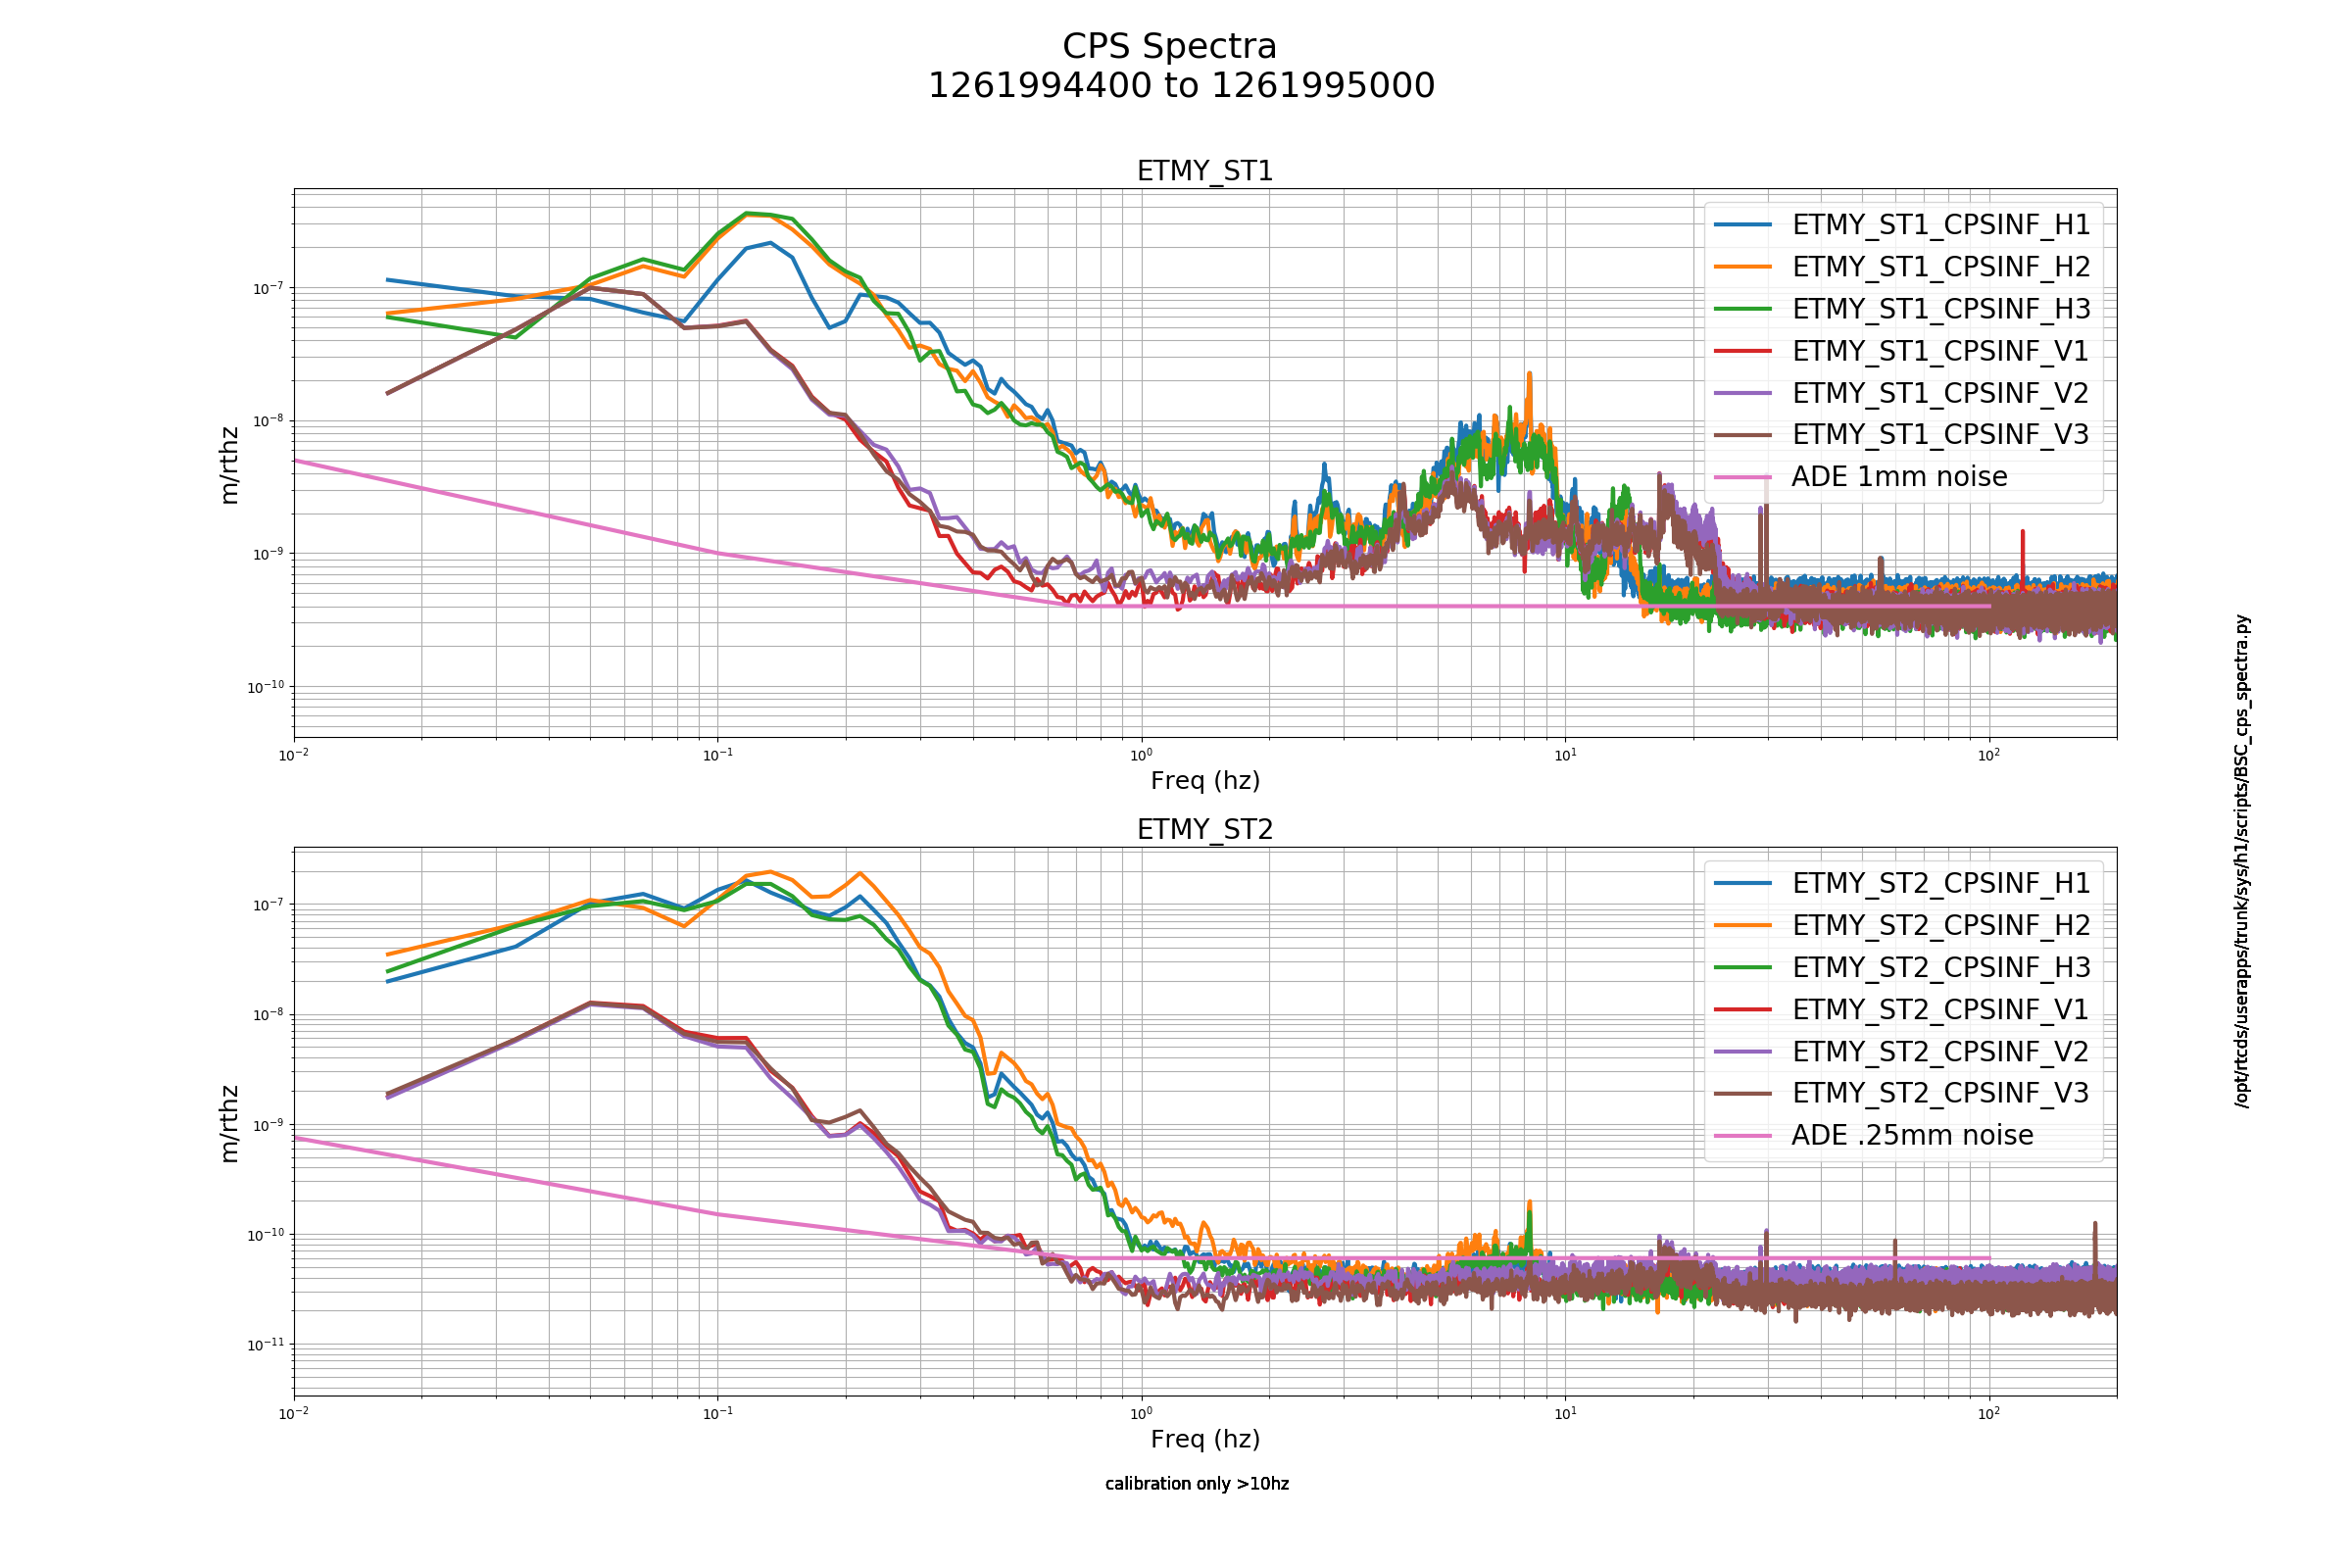Click the ETMY_ST1_CPSINF_V2 legend label
Viewport: 2352px width, 1568px height.
1941,393
